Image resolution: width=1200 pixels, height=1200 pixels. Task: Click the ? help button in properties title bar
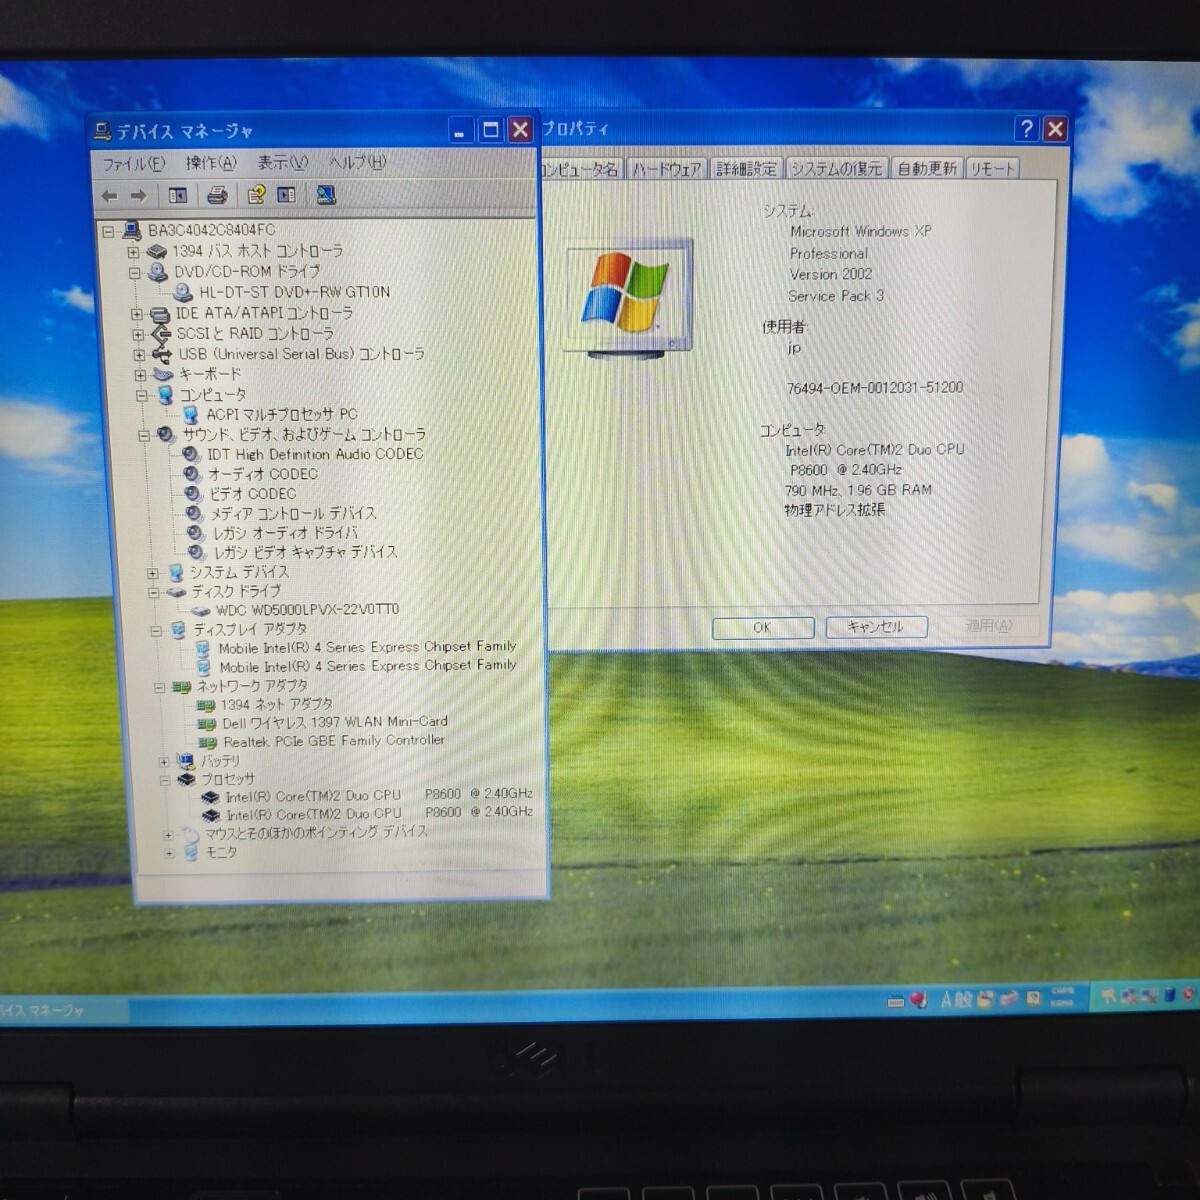[x=1026, y=129]
